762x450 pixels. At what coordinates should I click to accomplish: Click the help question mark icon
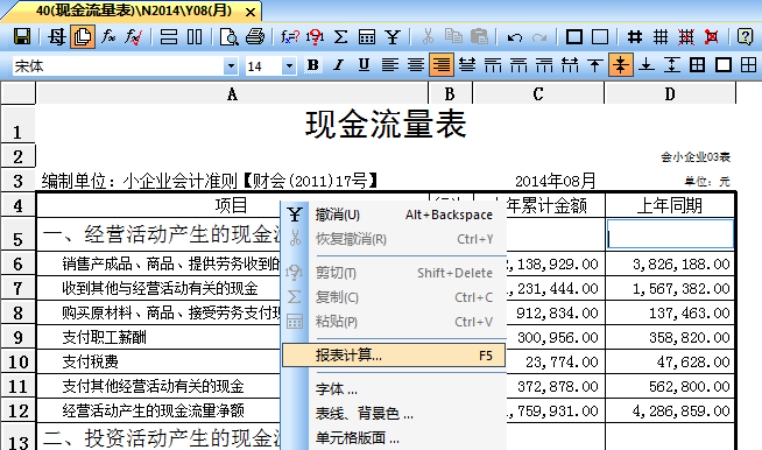[x=745, y=37]
